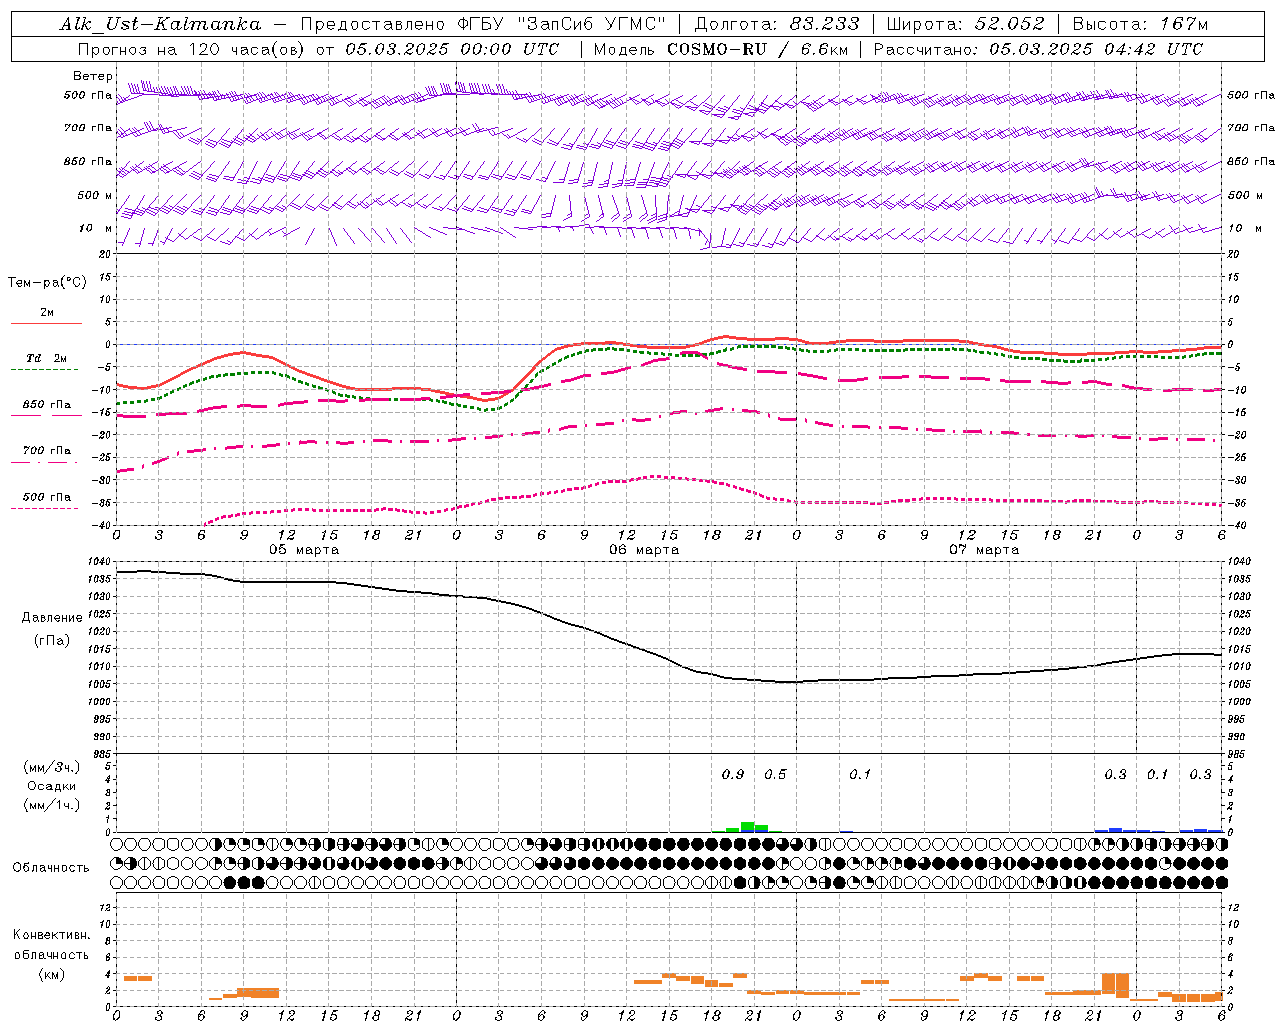Click the (км) unit under convective cloudiness

(x=52, y=974)
